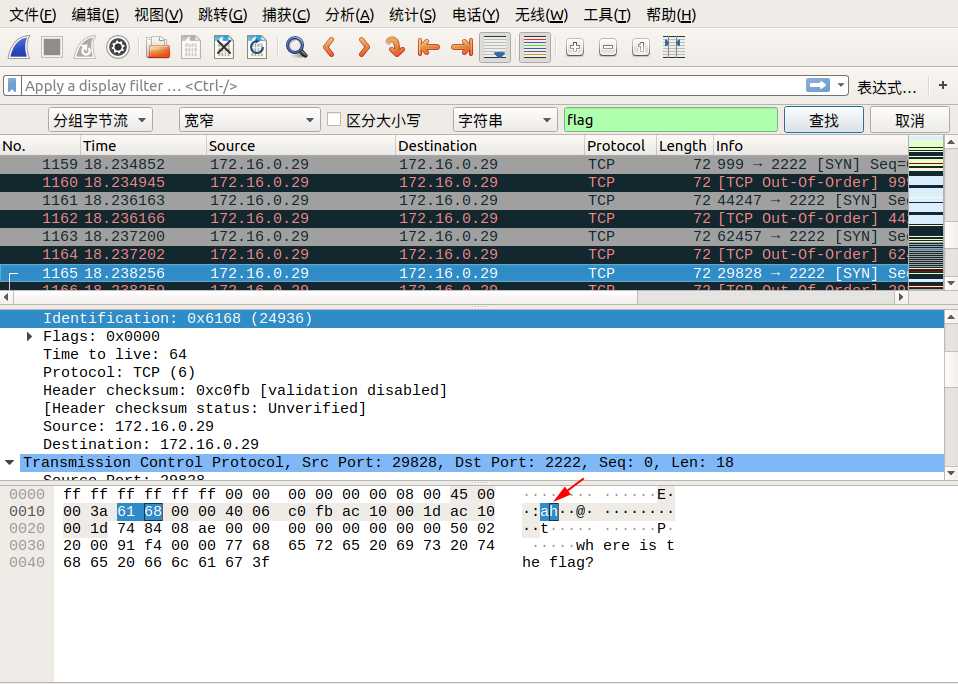Open a capture file folder icon
This screenshot has height=684, width=958.
158,47
